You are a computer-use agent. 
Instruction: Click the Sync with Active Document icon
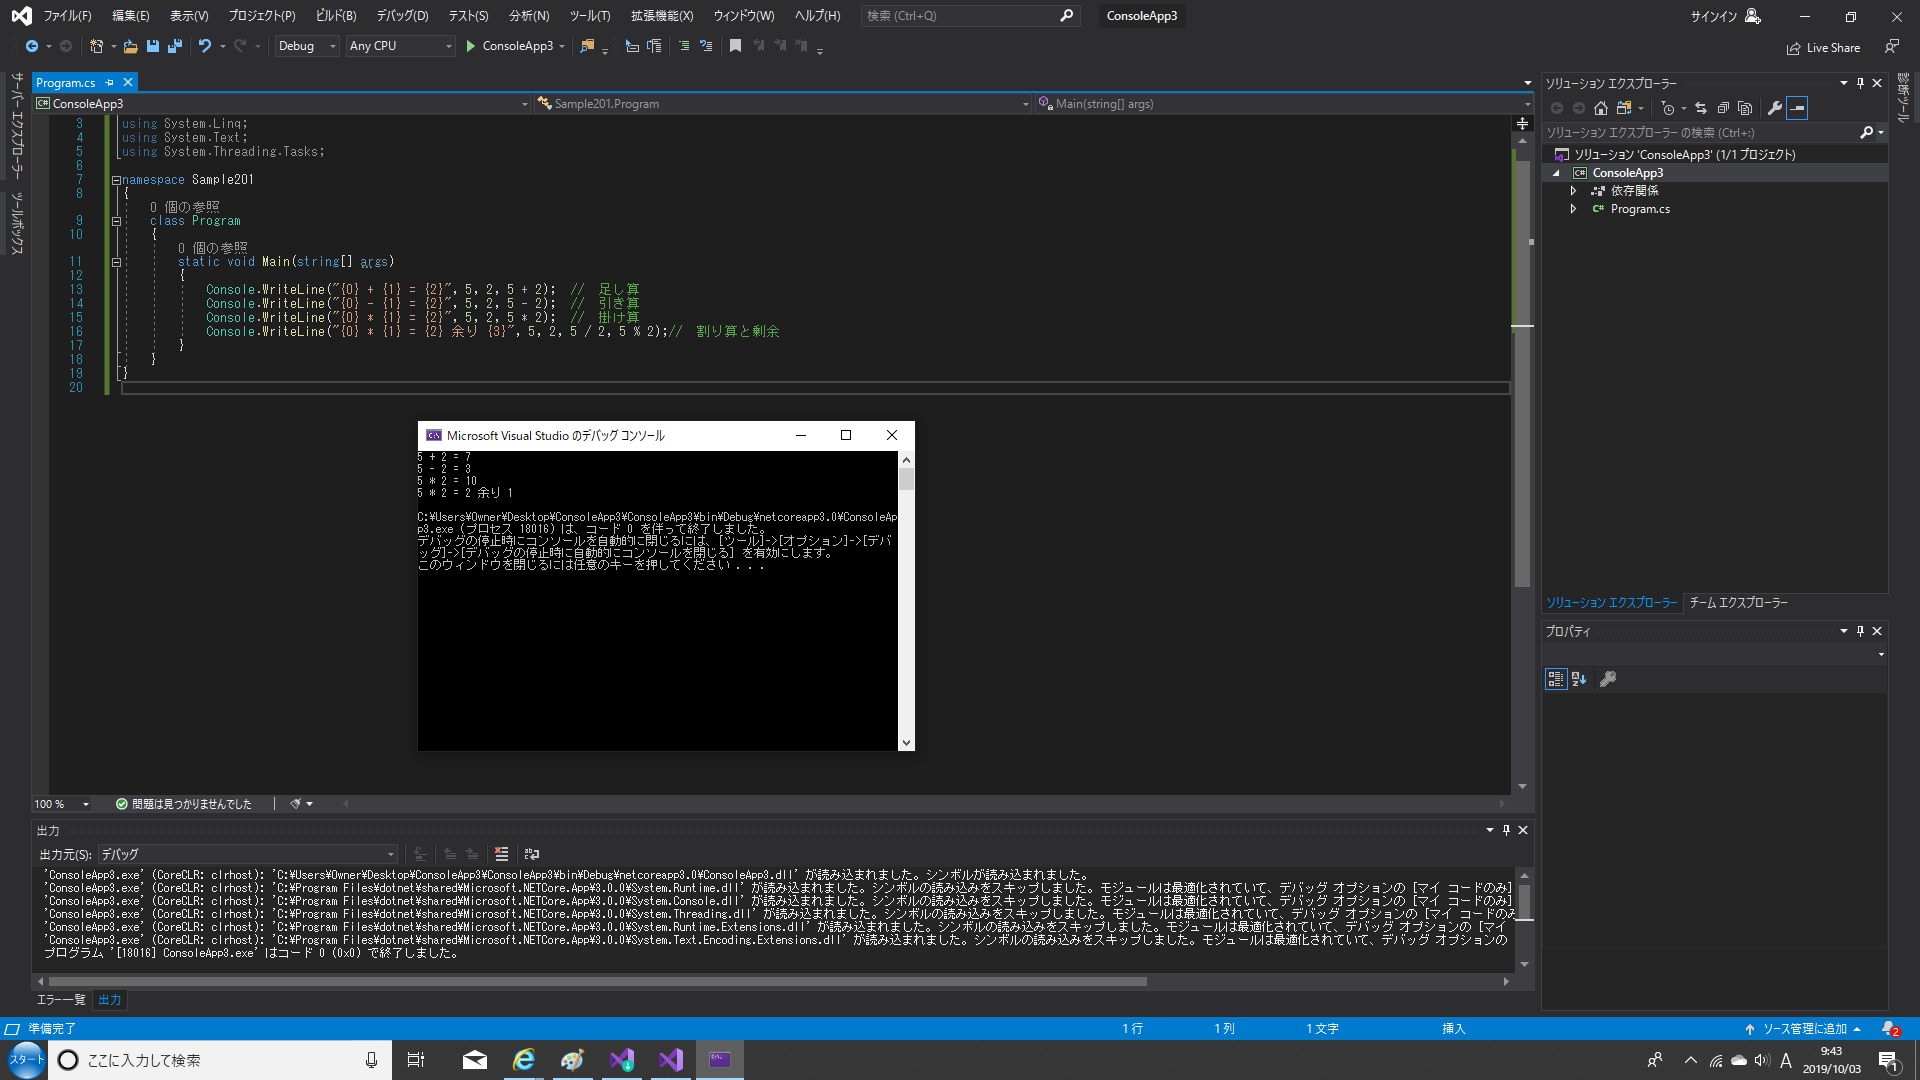click(1700, 108)
